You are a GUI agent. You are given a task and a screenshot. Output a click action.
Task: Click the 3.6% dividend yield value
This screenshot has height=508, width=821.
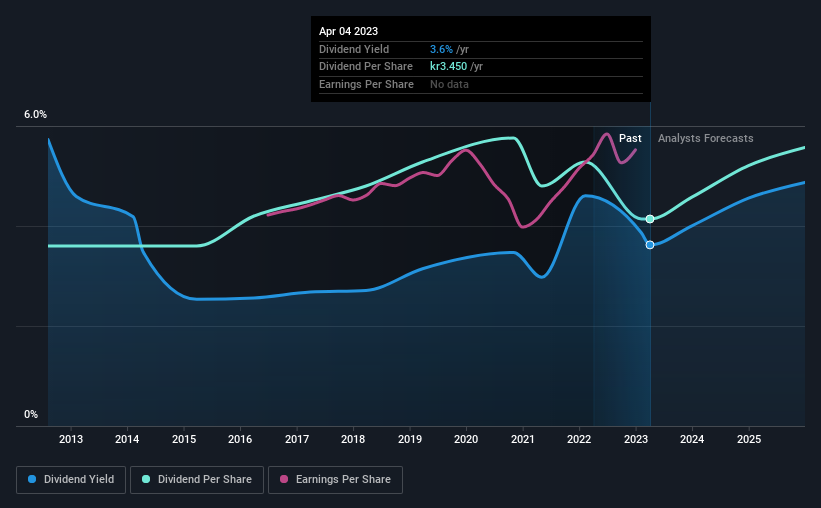tap(441, 49)
